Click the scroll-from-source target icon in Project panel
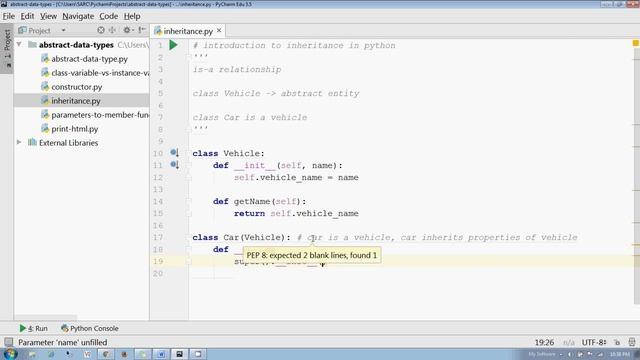This screenshot has width=640, height=360. coord(101,30)
